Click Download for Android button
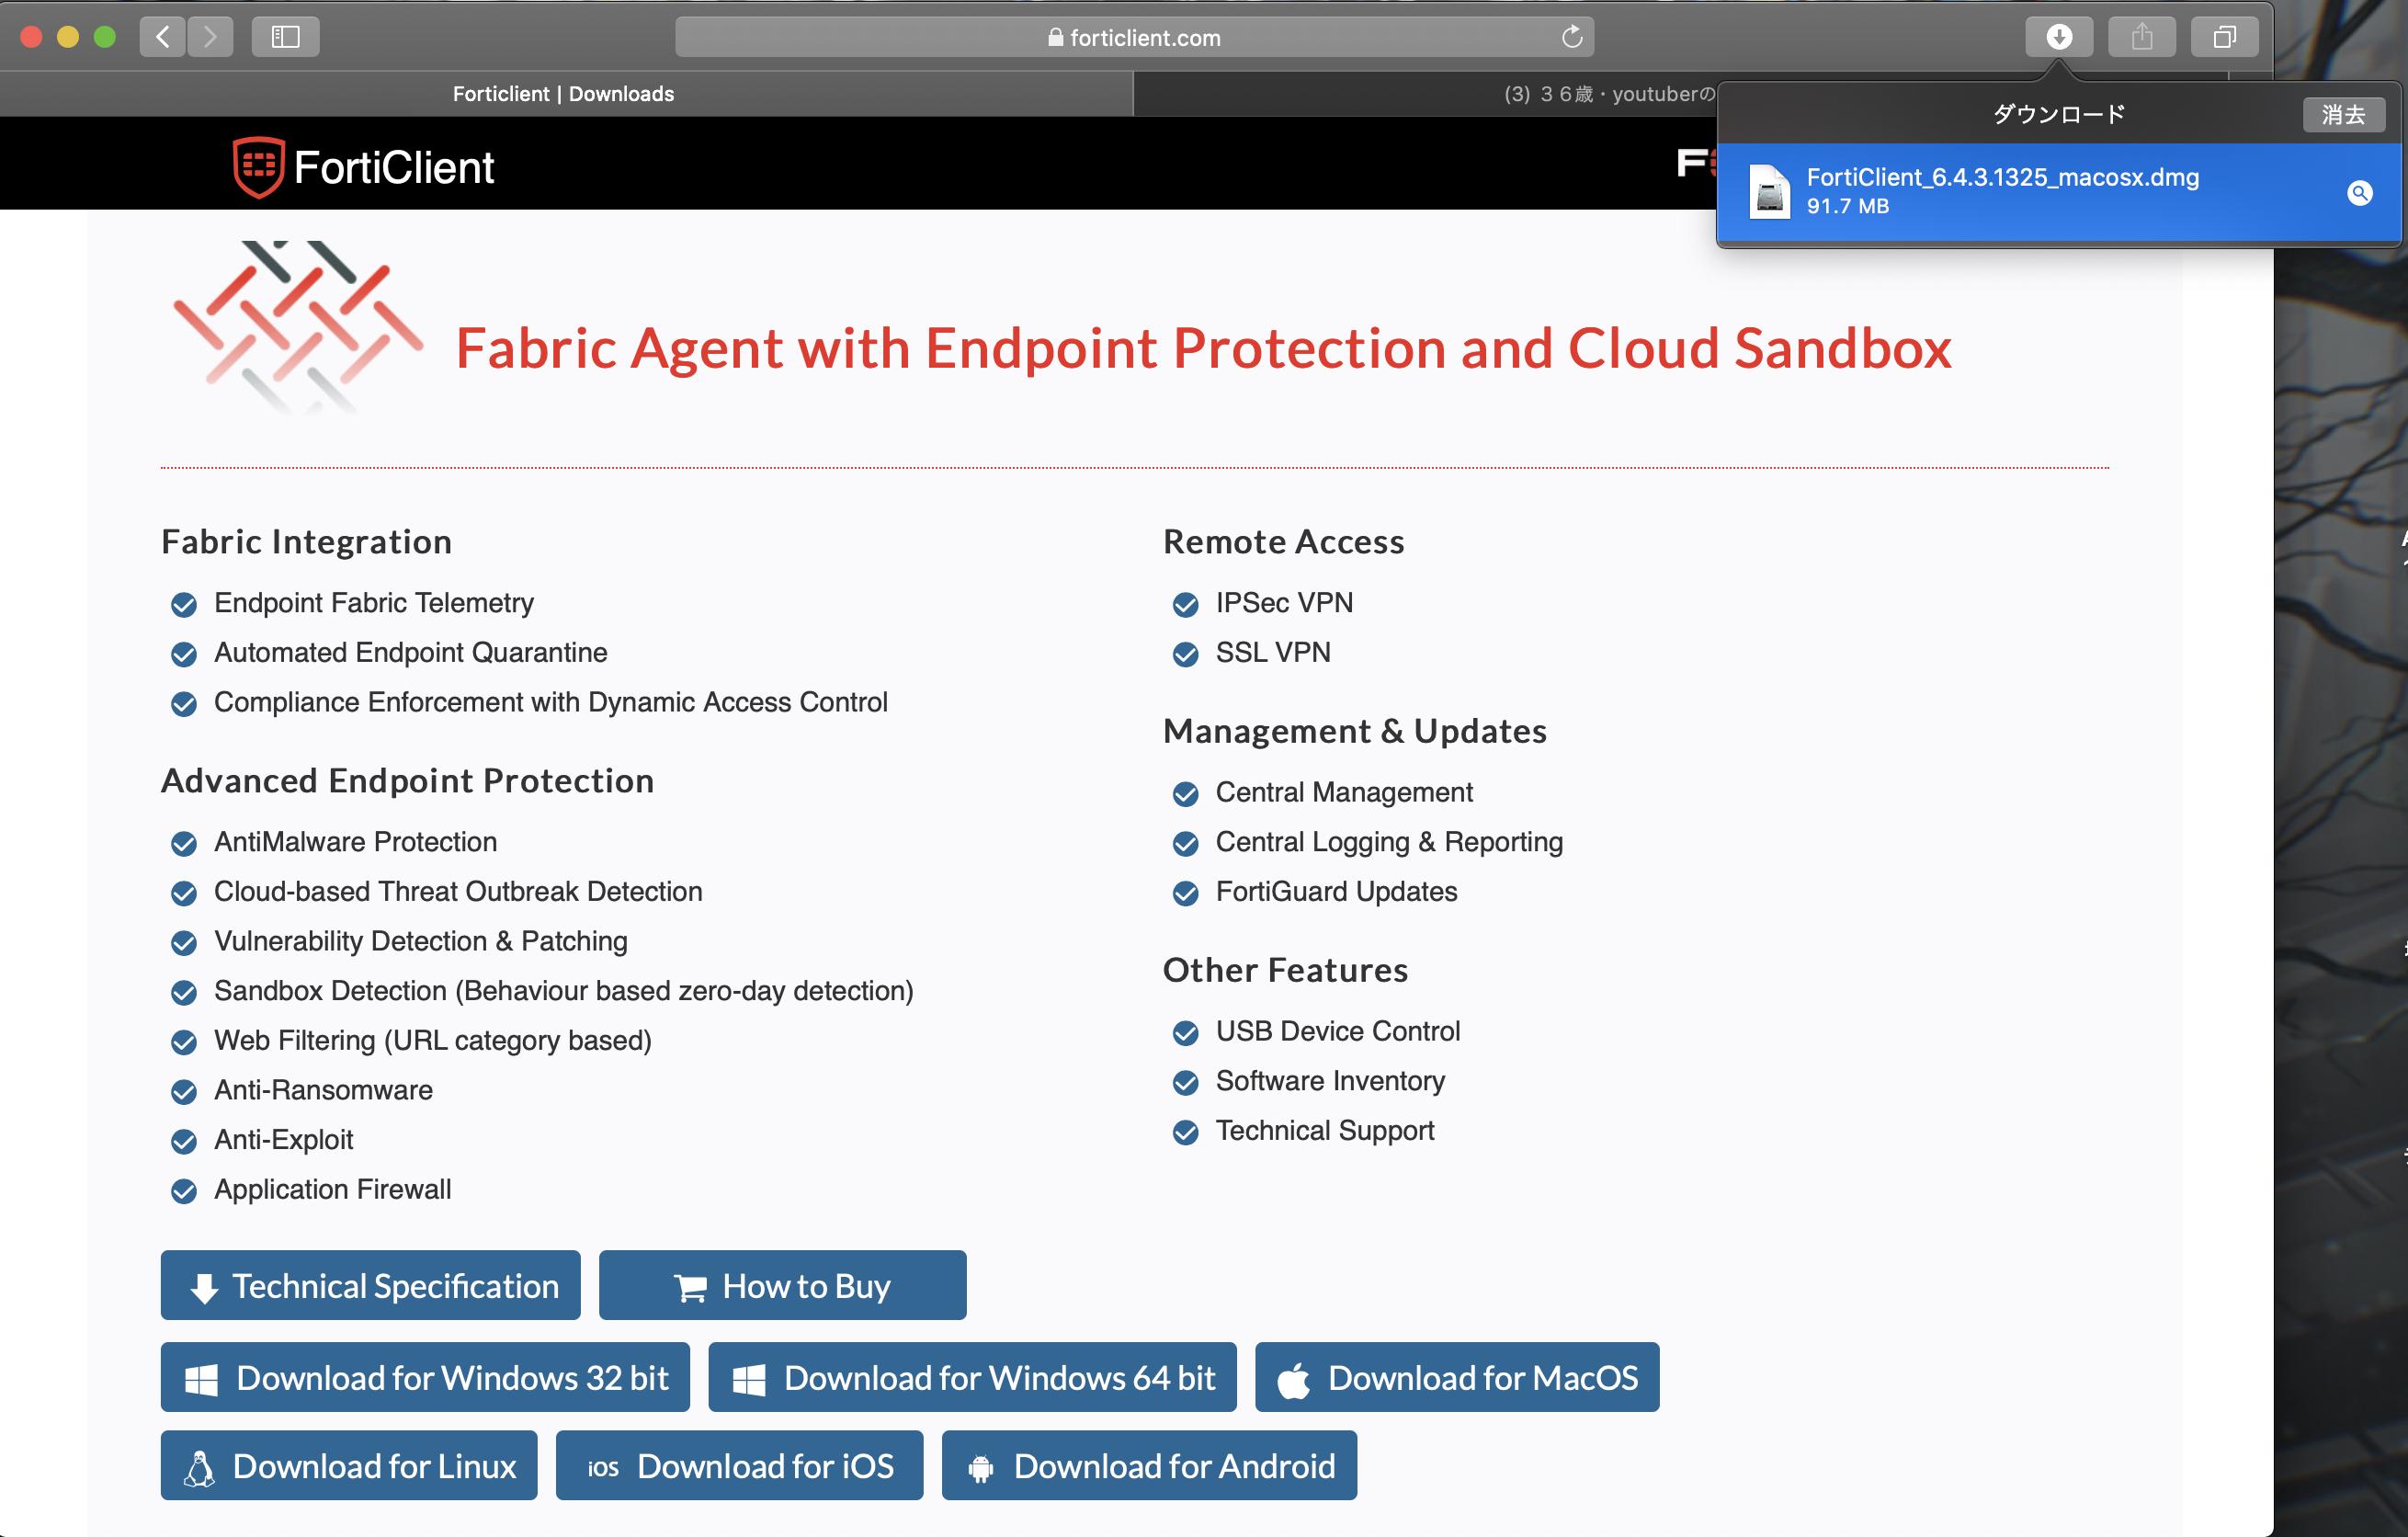Viewport: 2408px width, 1537px height. click(1149, 1465)
